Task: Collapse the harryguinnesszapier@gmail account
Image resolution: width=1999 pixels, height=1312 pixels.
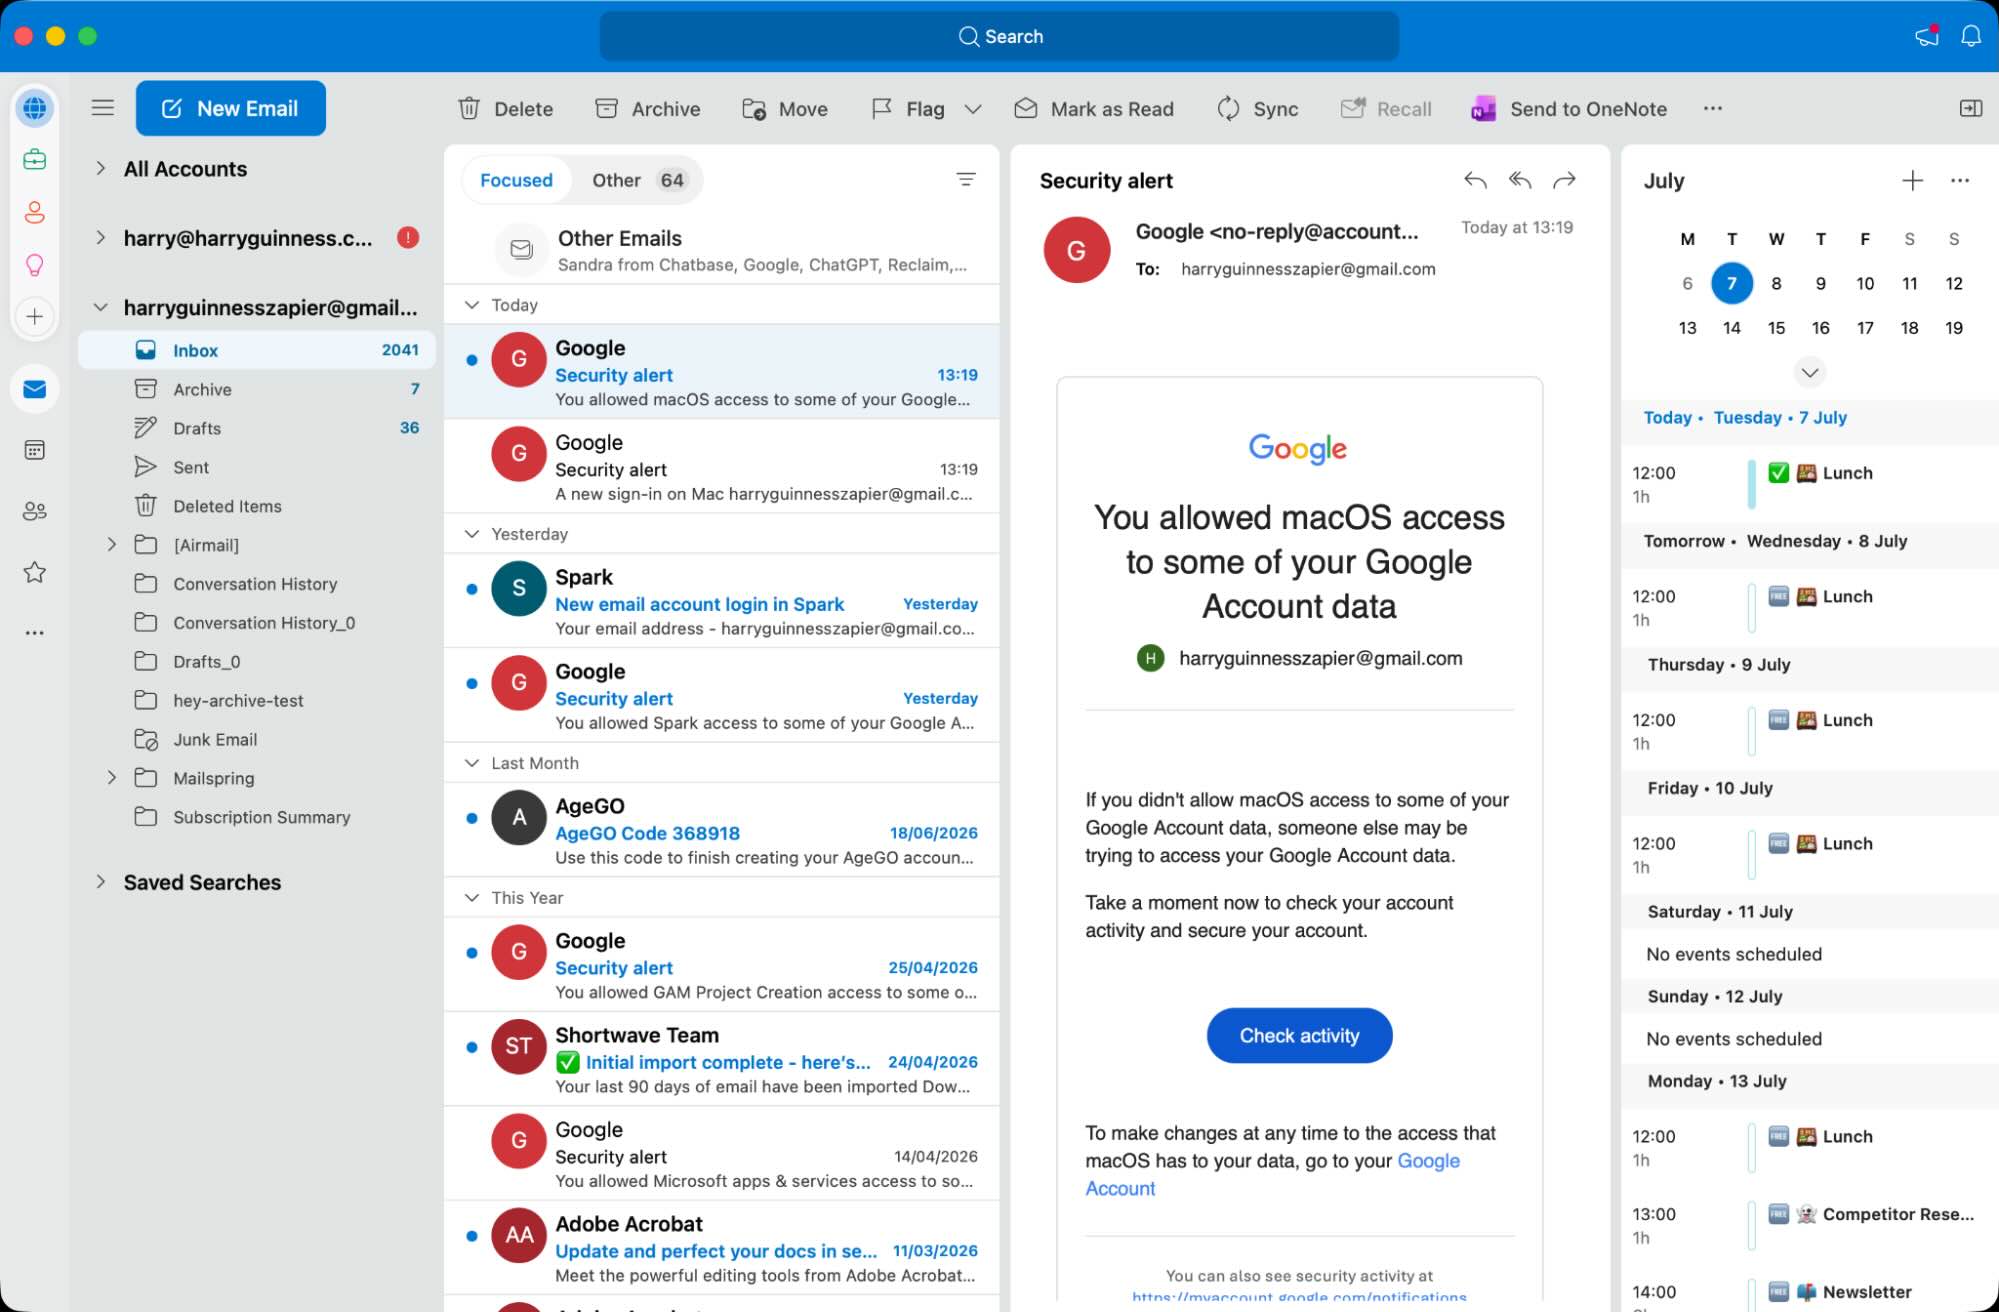Action: [x=100, y=307]
